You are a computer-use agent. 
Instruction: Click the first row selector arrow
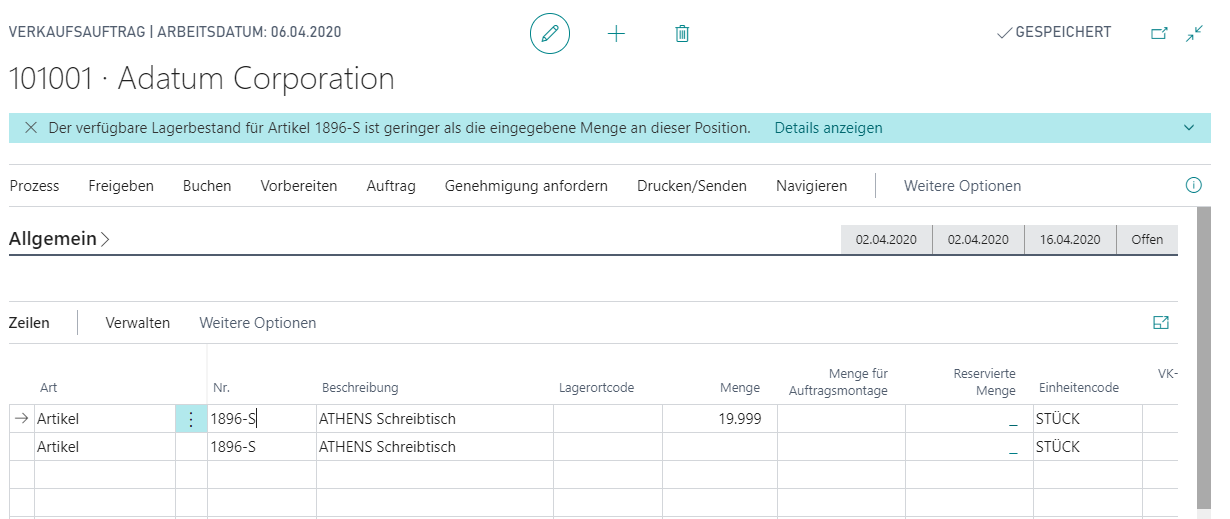coord(22,419)
